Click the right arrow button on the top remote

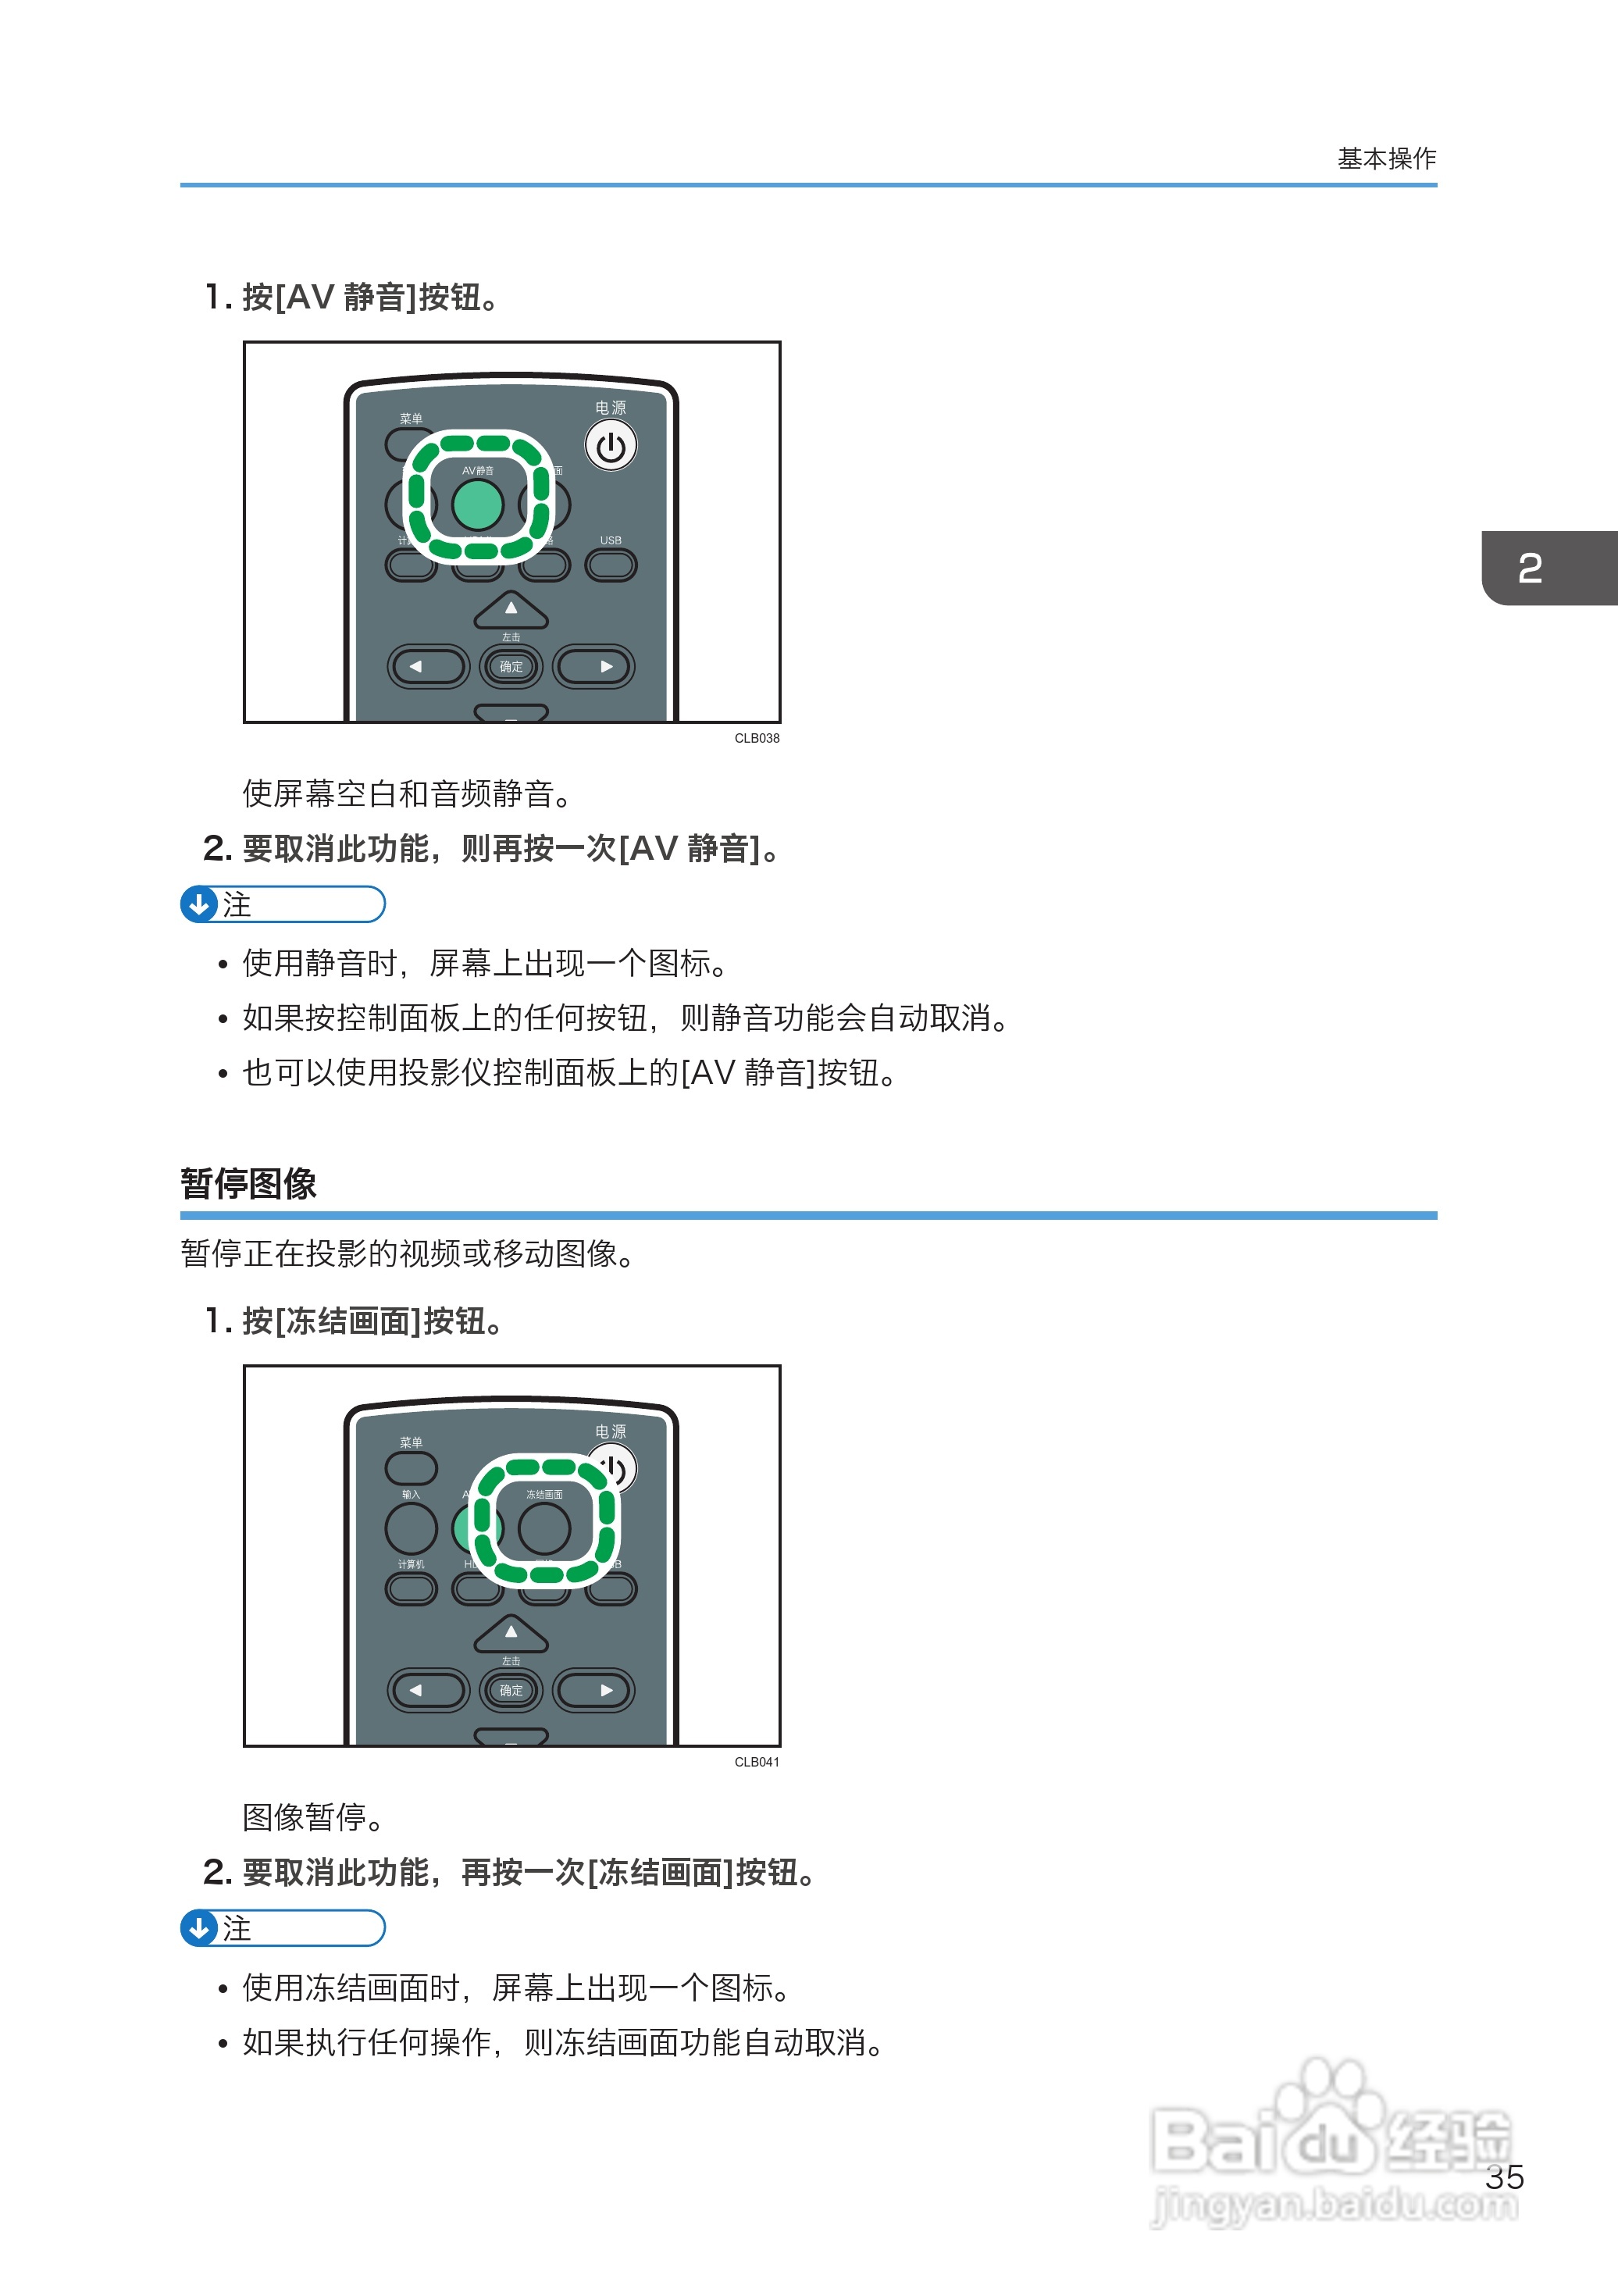coord(594,666)
